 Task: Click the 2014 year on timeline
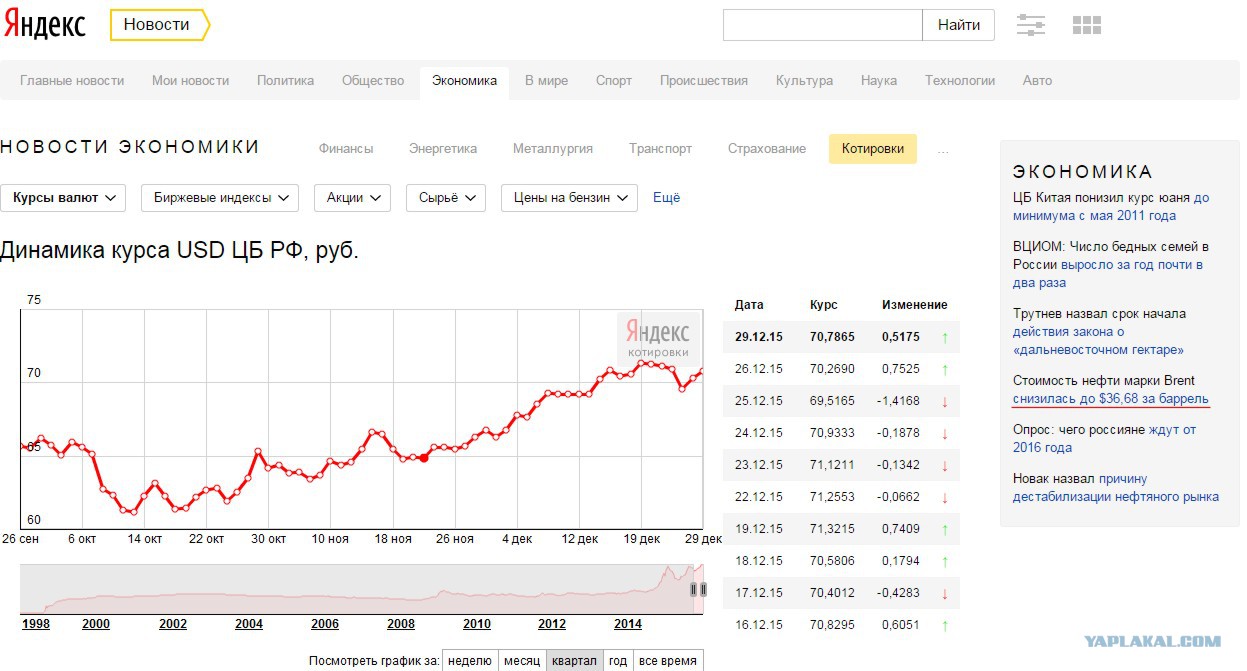[x=628, y=624]
